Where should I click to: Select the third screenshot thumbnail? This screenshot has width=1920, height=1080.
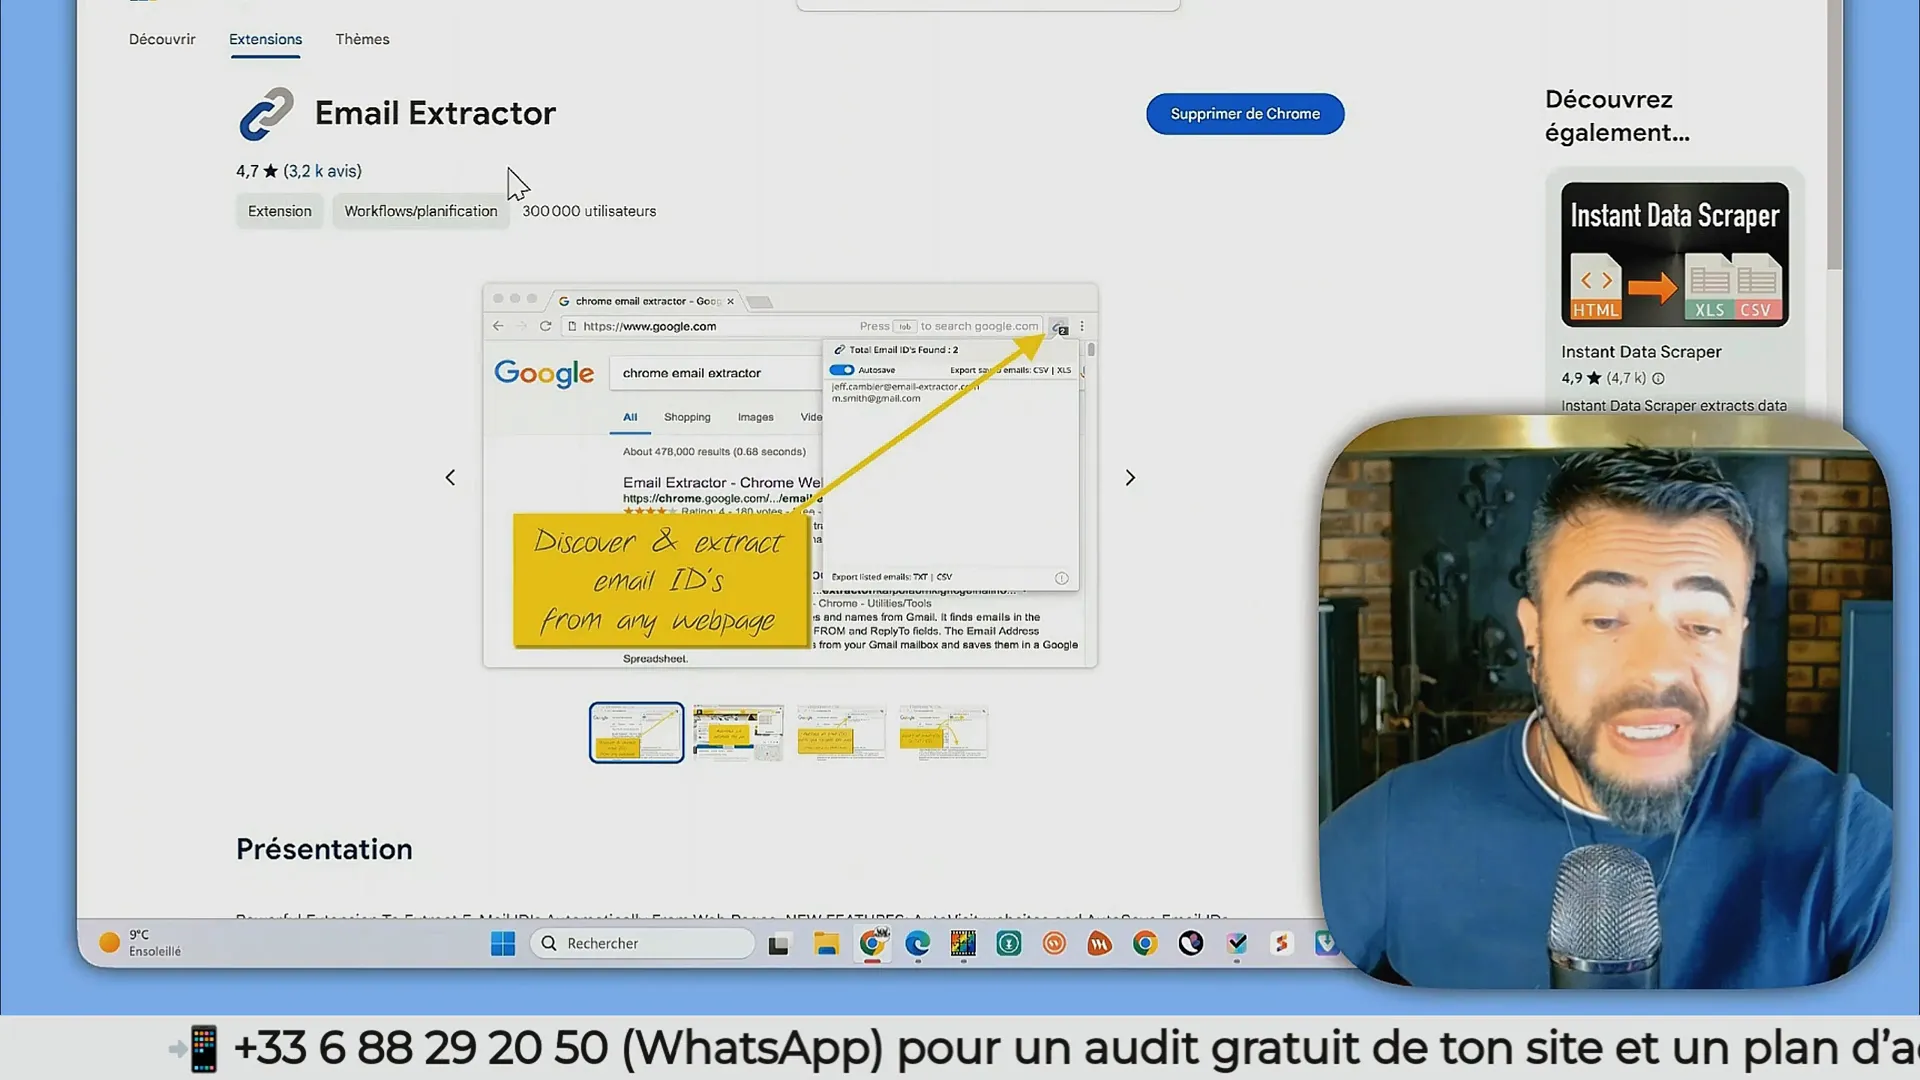coord(841,733)
